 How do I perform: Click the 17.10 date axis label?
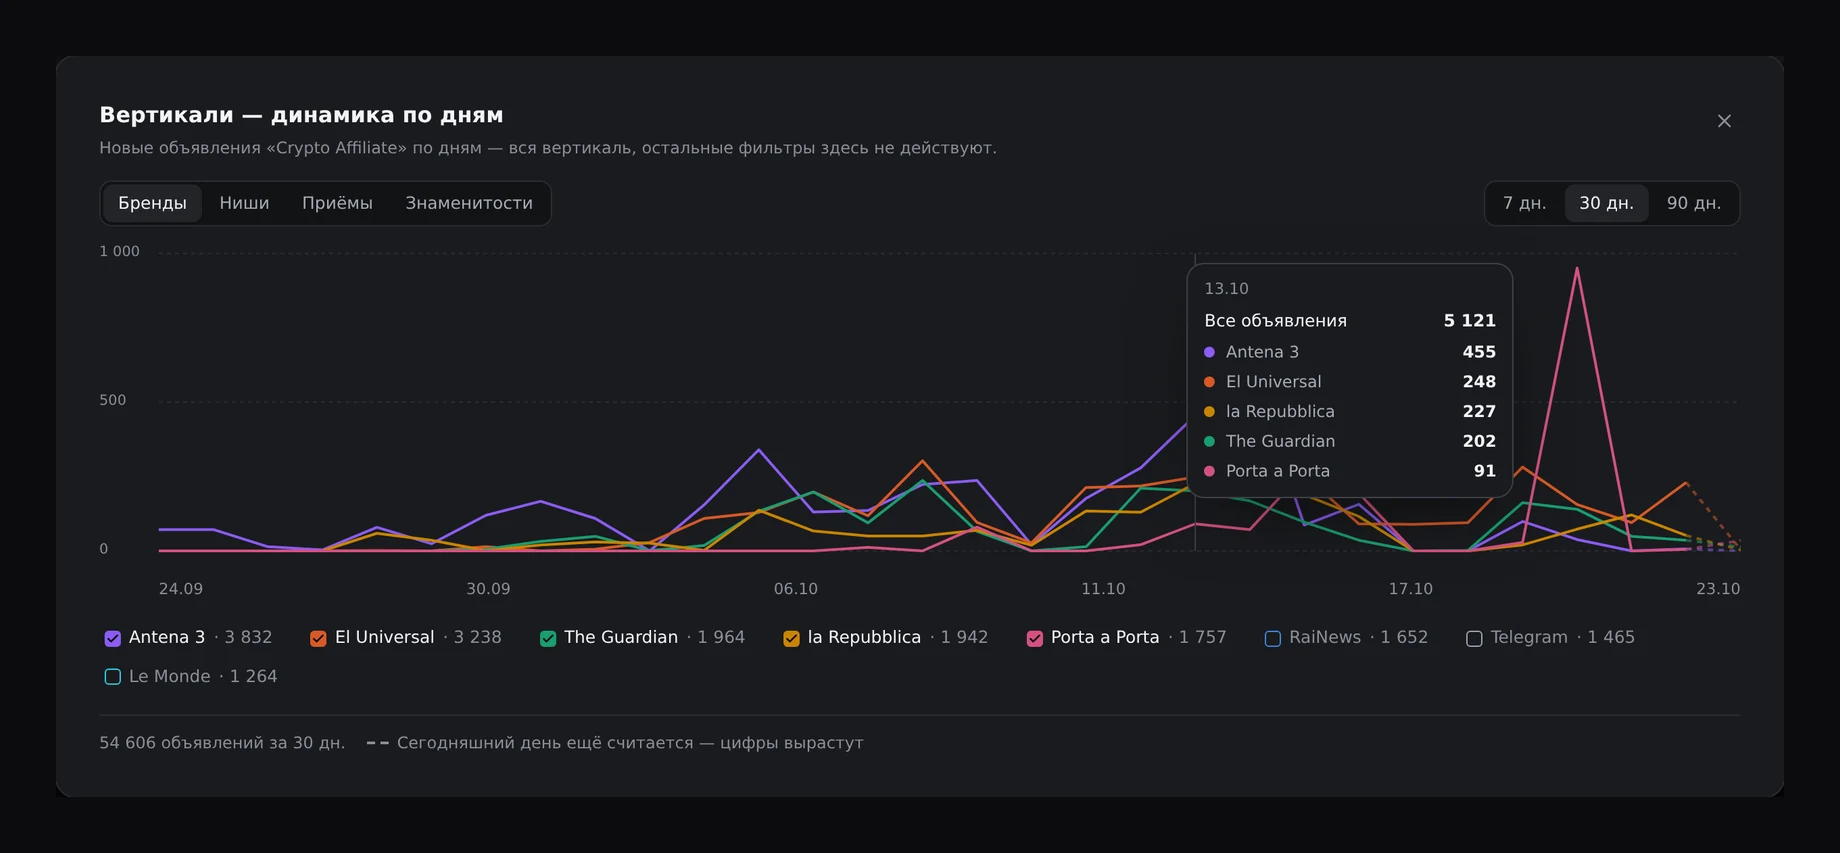1410,589
